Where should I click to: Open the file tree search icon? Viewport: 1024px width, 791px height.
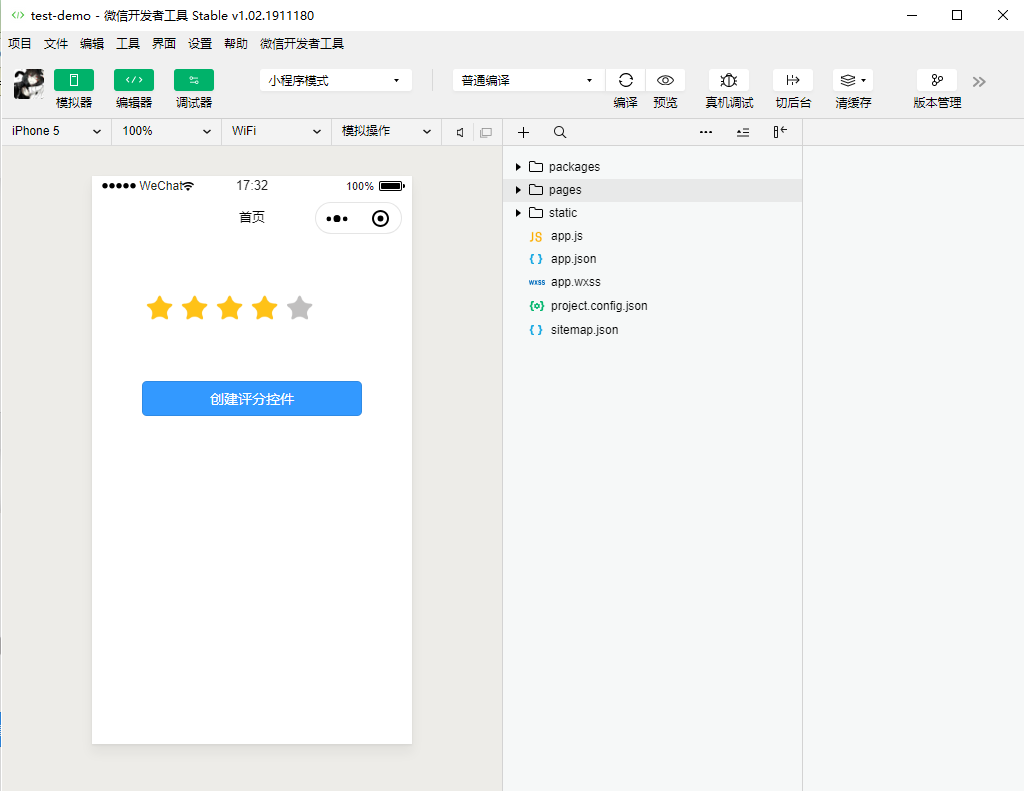click(x=559, y=132)
